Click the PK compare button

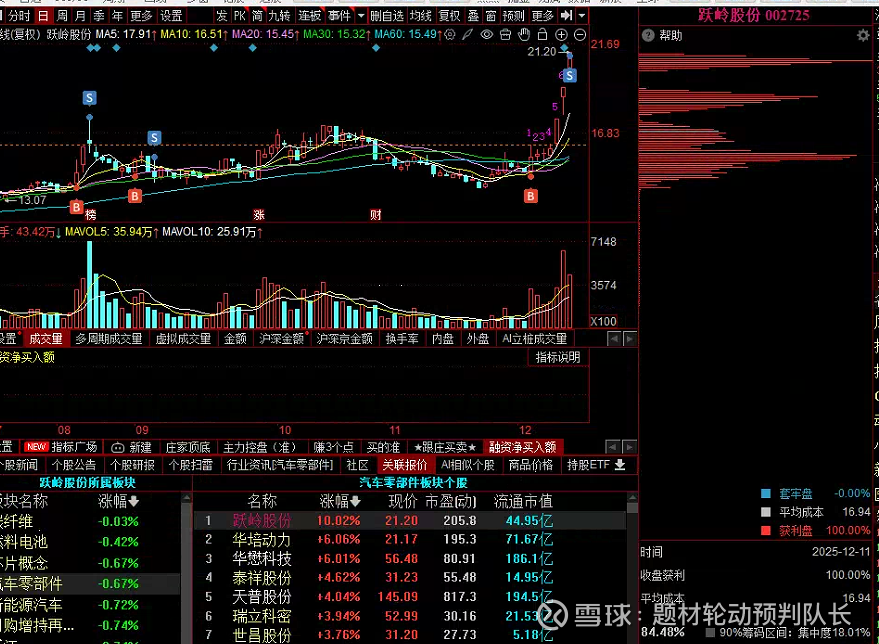pyautogui.click(x=239, y=16)
